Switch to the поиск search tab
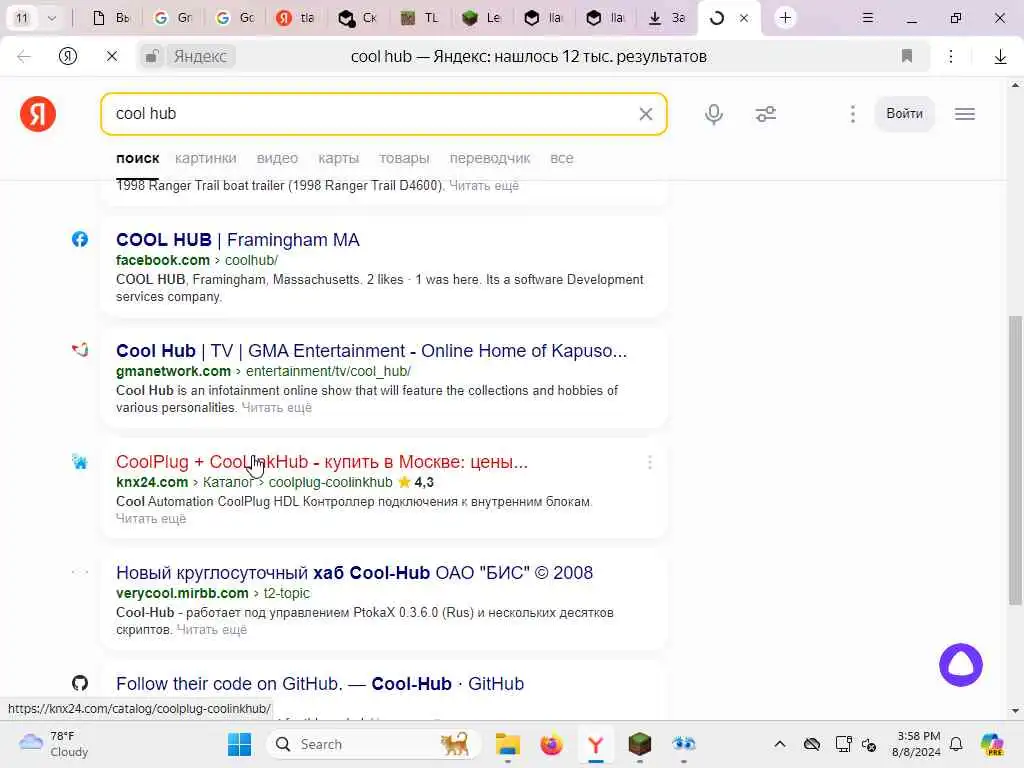This screenshot has width=1024, height=768. pos(138,158)
